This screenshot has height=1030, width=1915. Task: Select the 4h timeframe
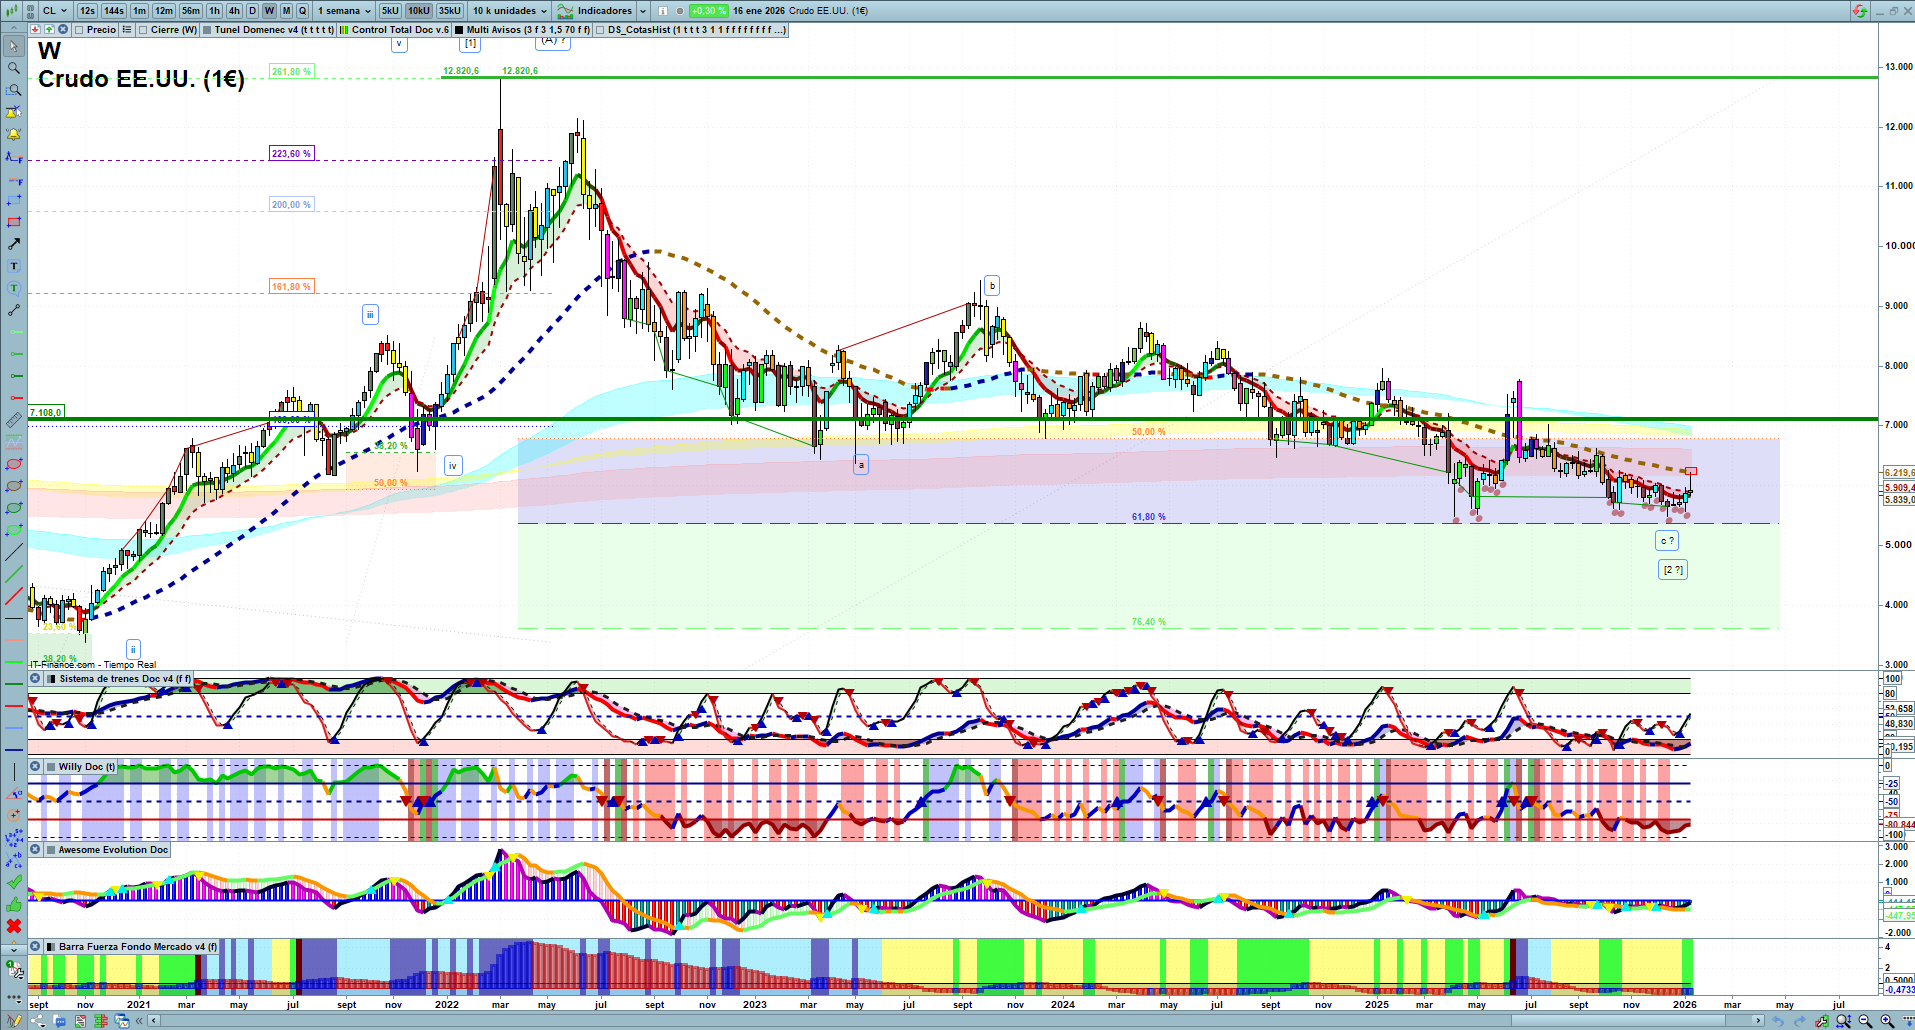pos(234,11)
